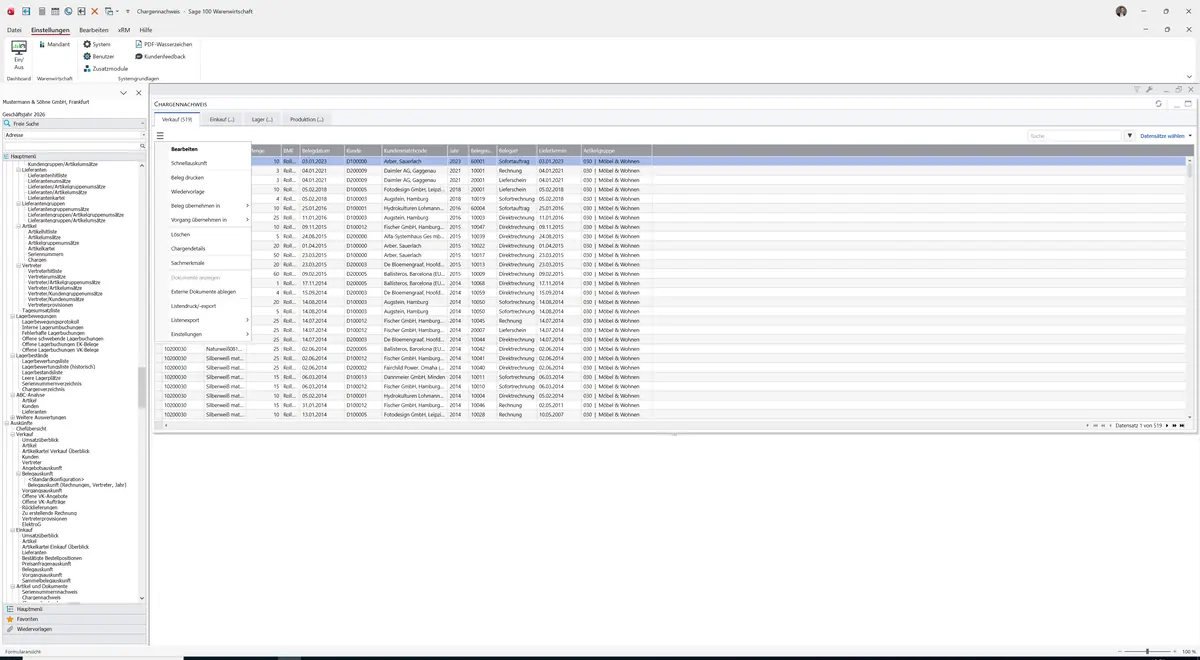
Task: Click the Freie Suche field in sidebar
Action: 74,124
